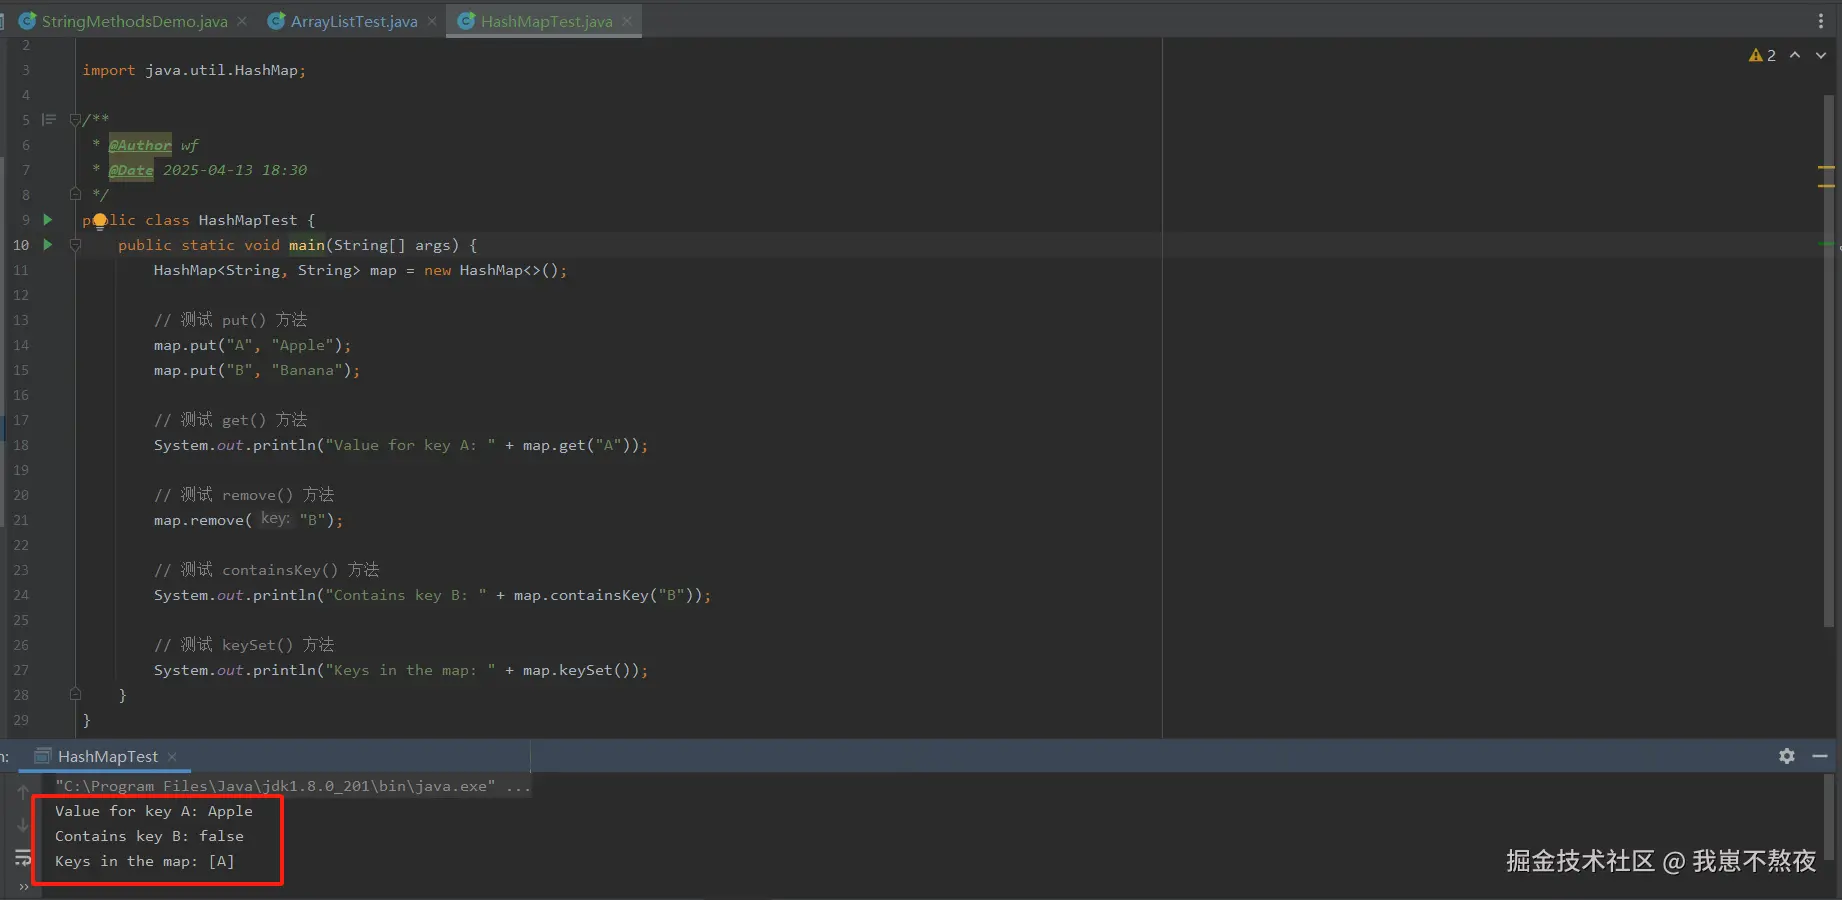The image size is (1842, 900).
Task: Click the map.containsKey("B") call on line 24
Action: pos(604,595)
